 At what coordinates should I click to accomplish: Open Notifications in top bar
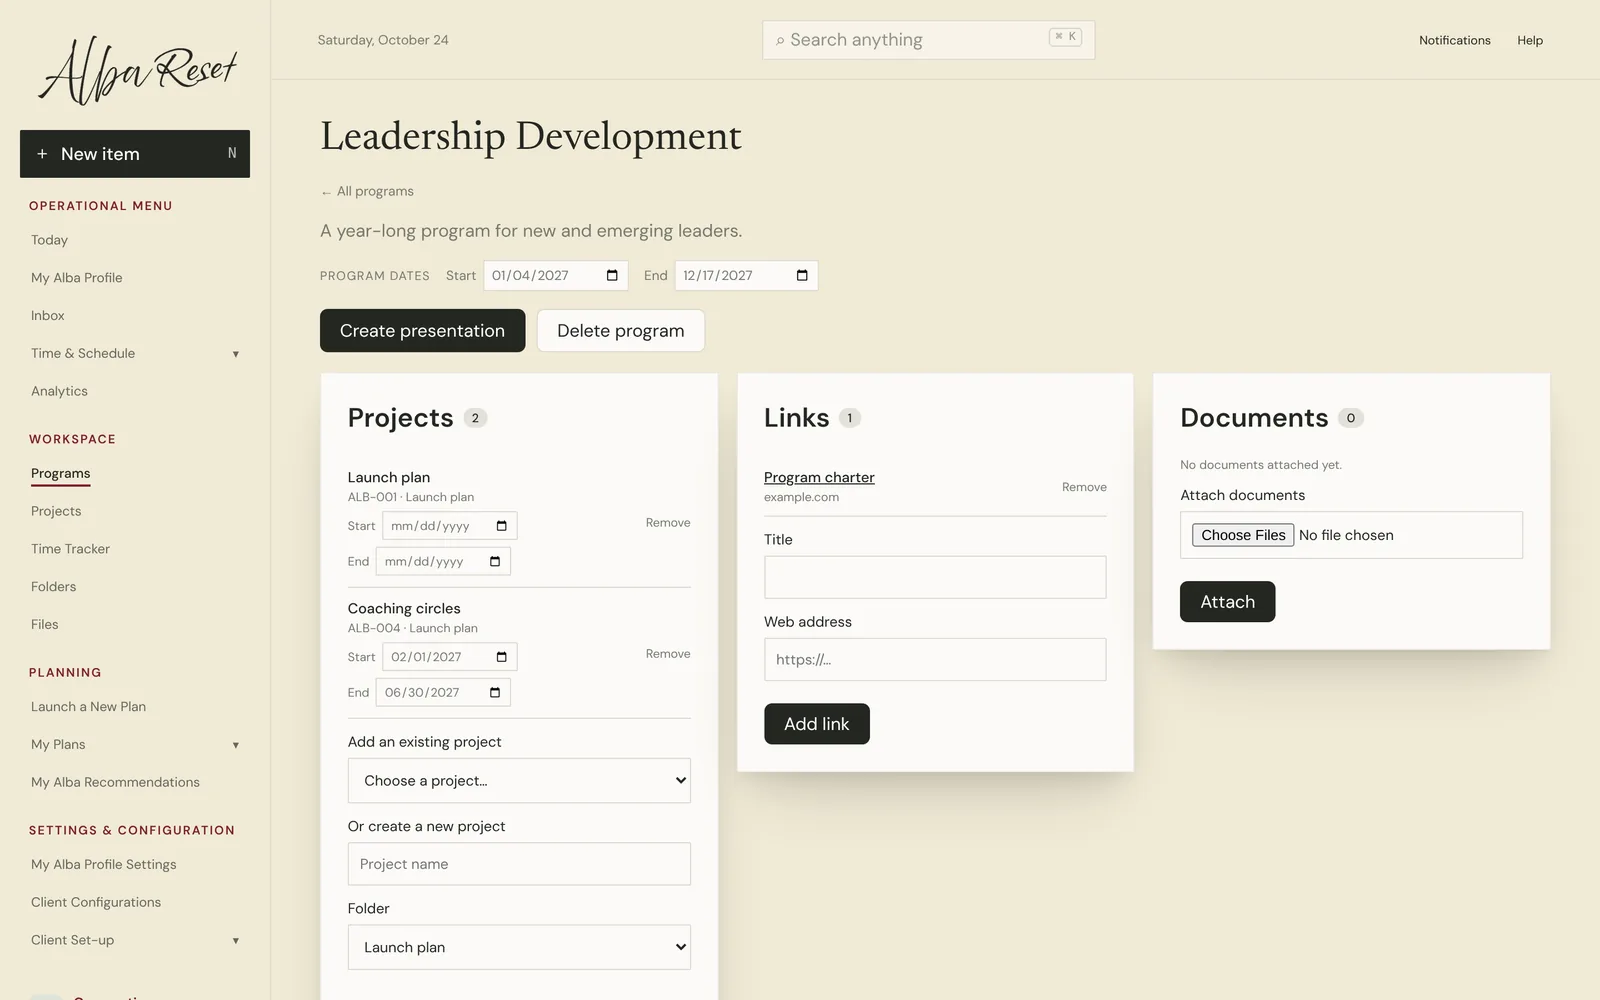click(x=1454, y=40)
